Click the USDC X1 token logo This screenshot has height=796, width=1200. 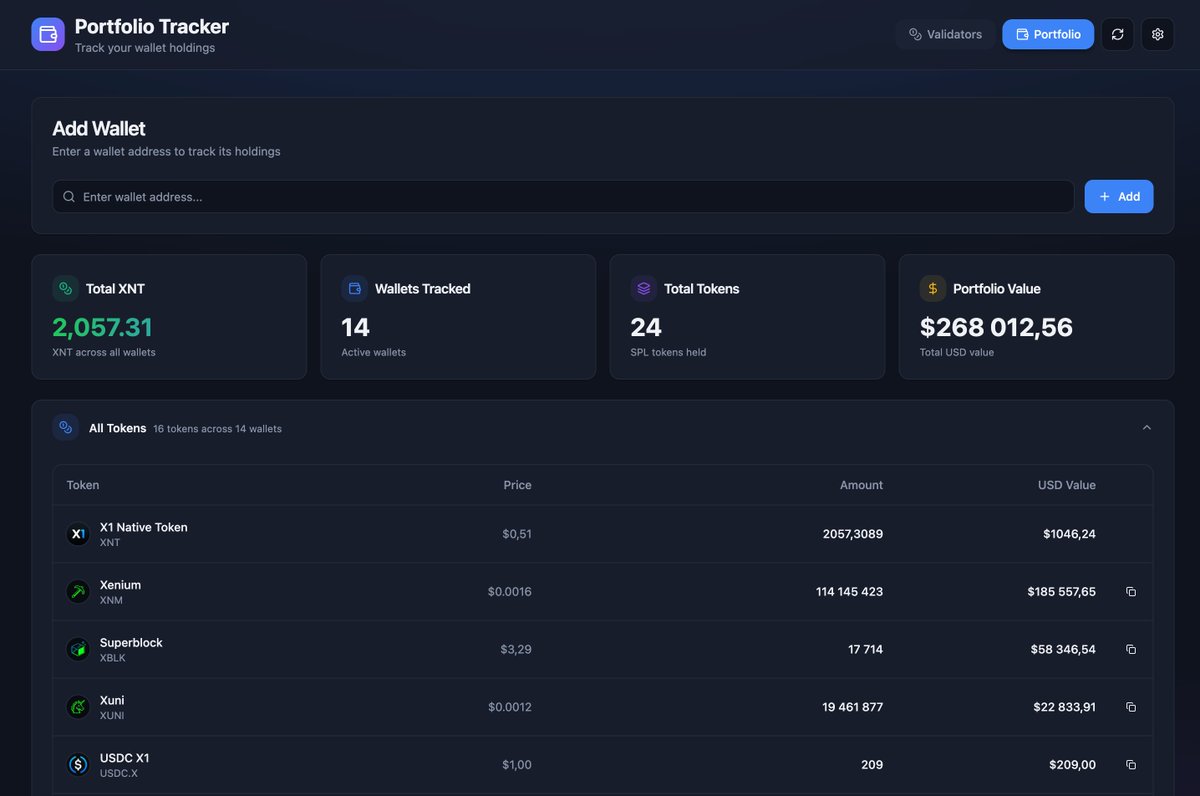(x=78, y=765)
